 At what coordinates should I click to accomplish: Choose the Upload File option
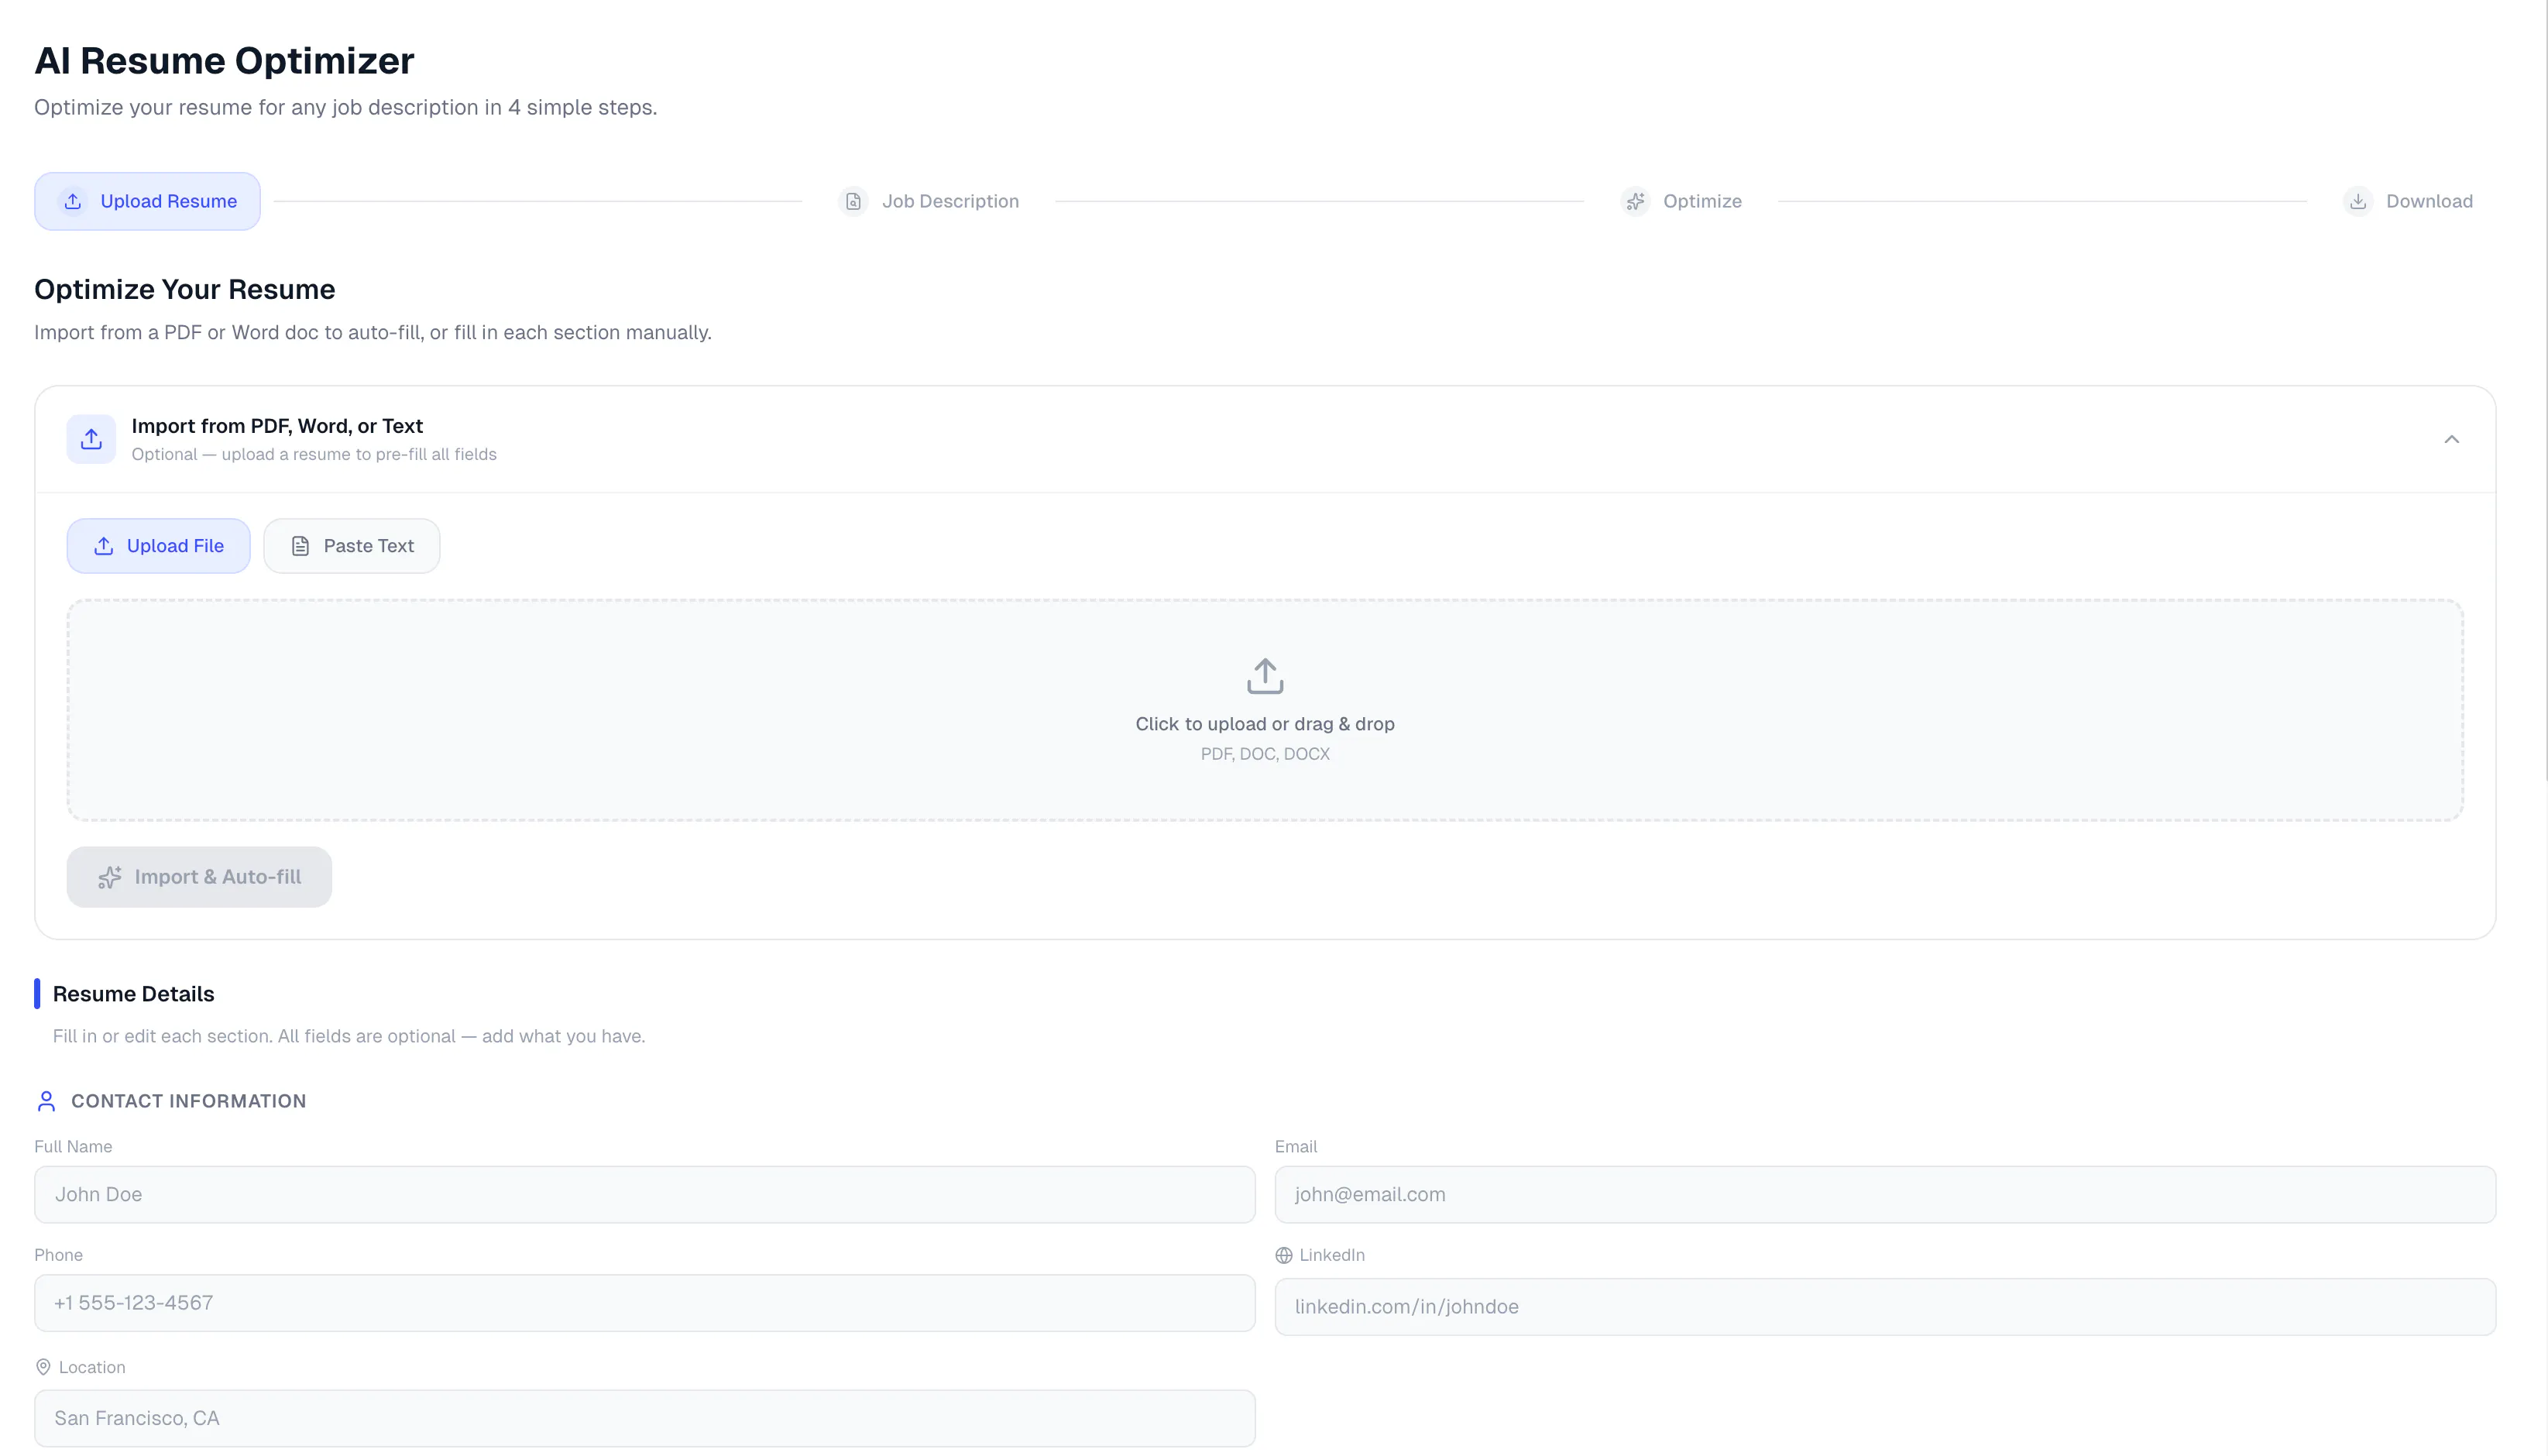pos(158,546)
